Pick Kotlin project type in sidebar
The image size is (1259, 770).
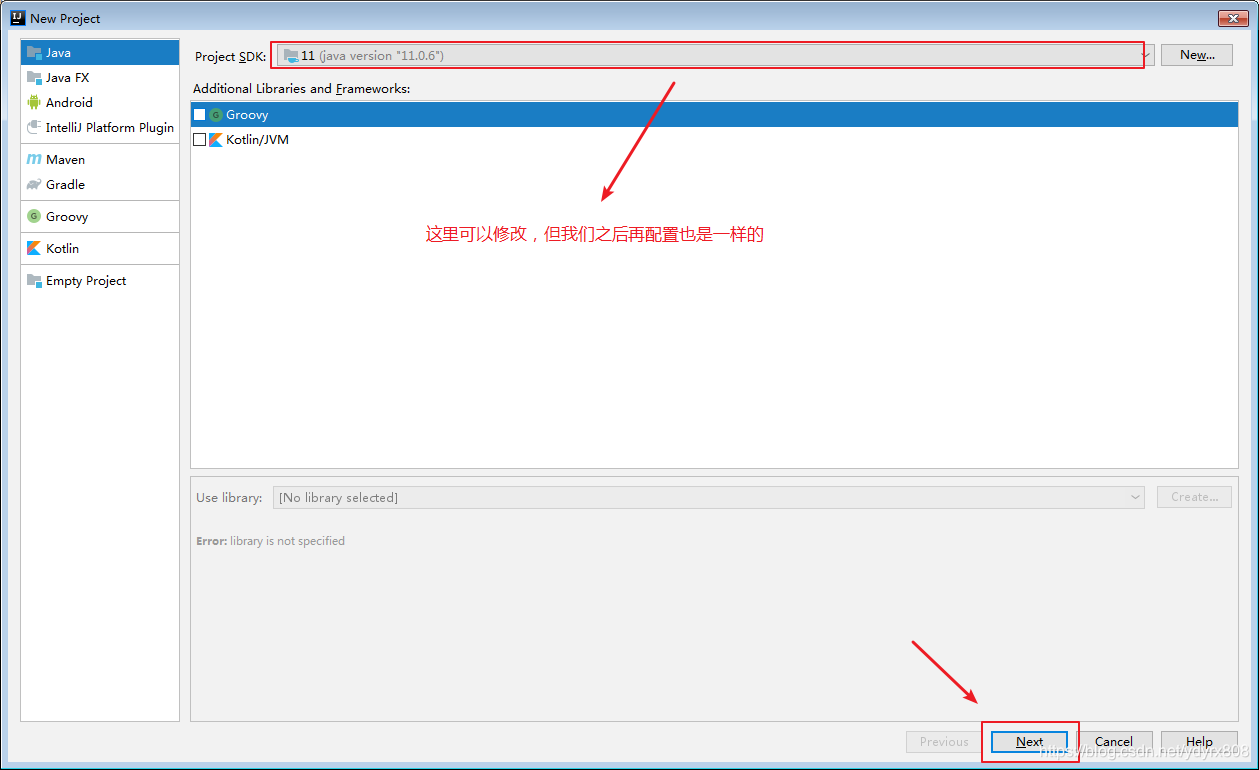(x=100, y=248)
